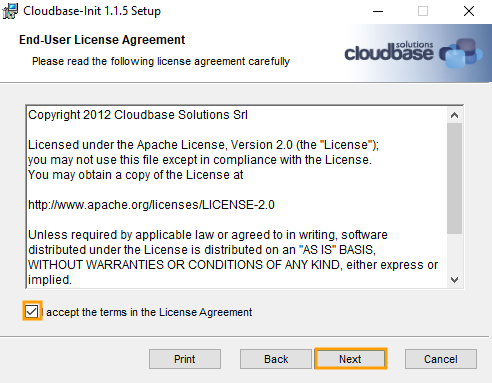Minimize the setup window
Image resolution: width=492 pixels, height=383 pixels.
coord(378,11)
